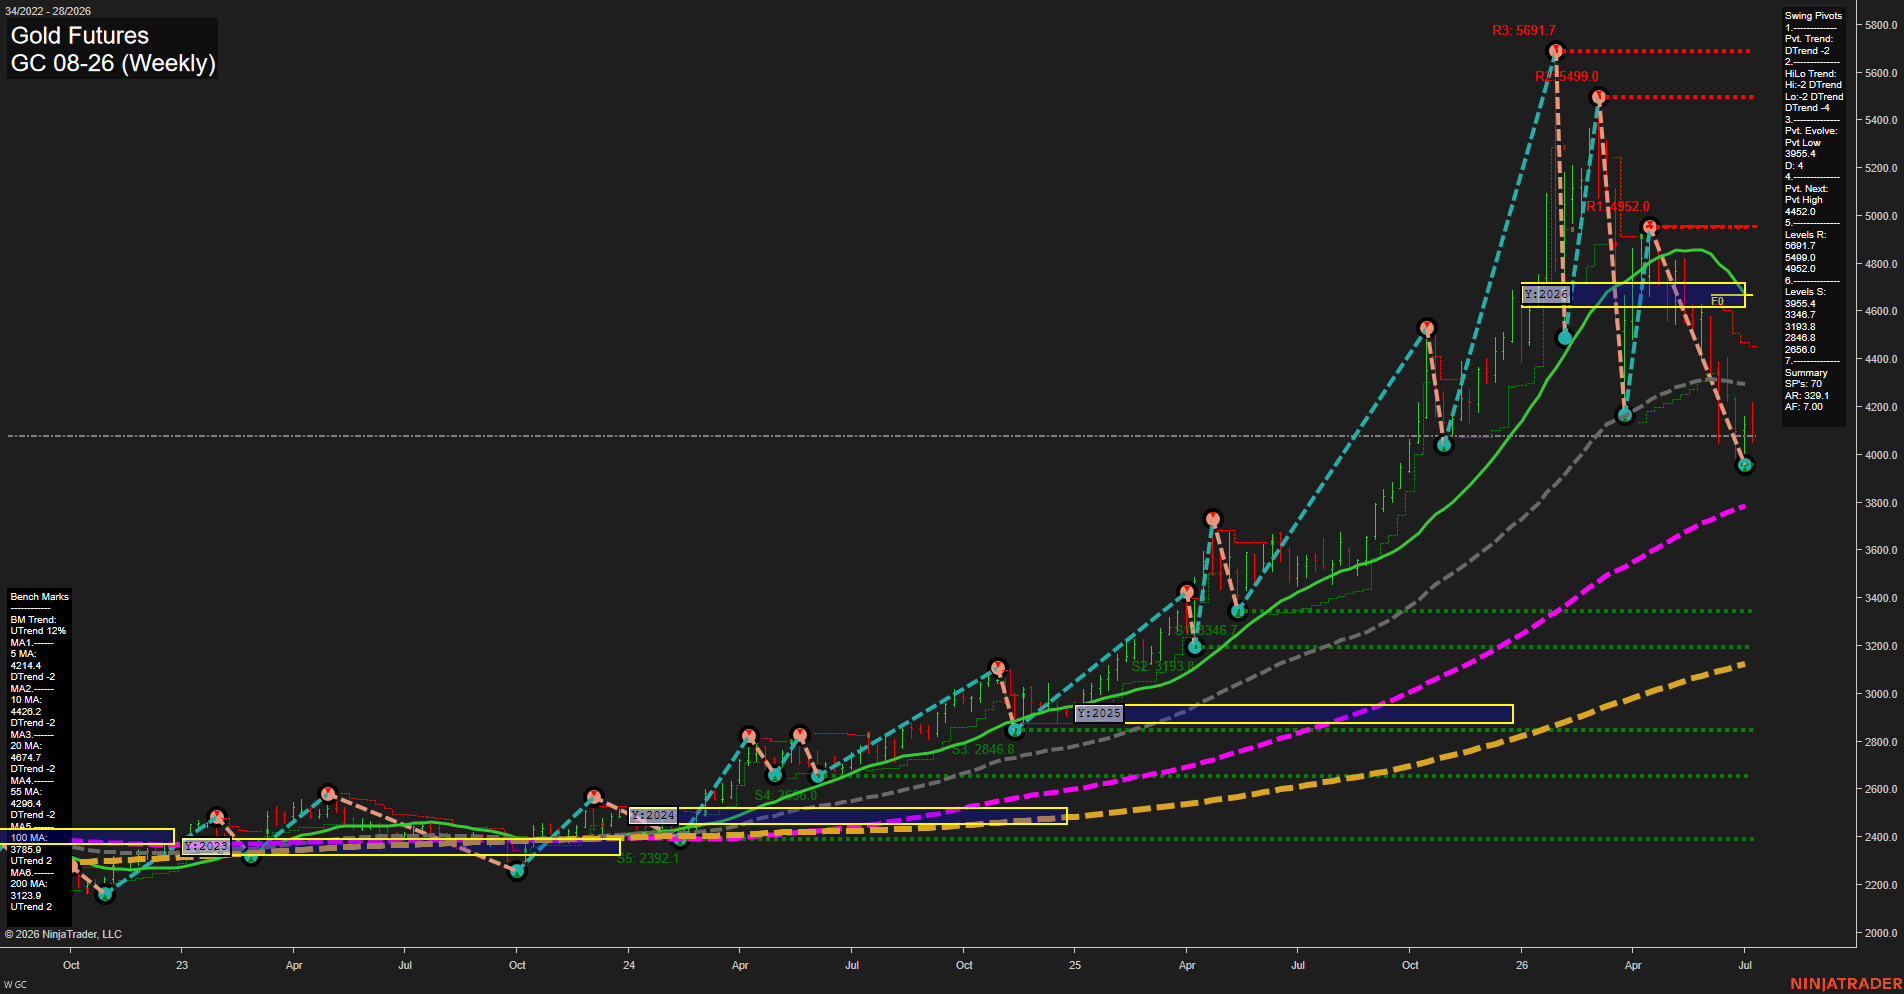
Task: Click the '© 2026 NinjaTrader, LLC' copyright text
Action: point(63,934)
